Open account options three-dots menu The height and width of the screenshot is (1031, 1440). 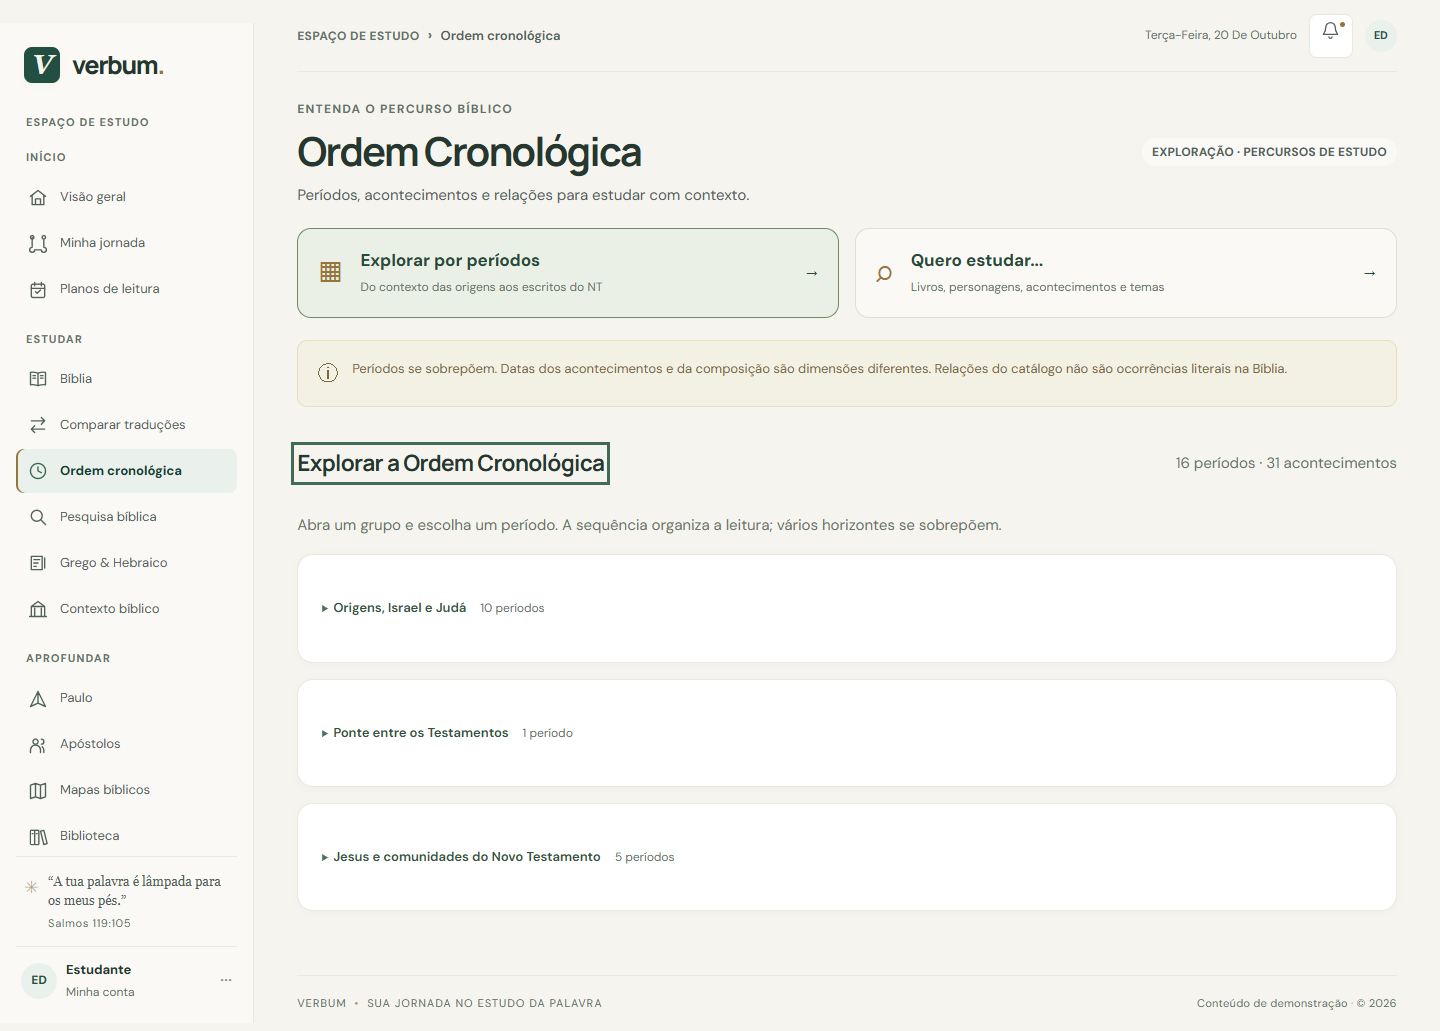(x=226, y=980)
